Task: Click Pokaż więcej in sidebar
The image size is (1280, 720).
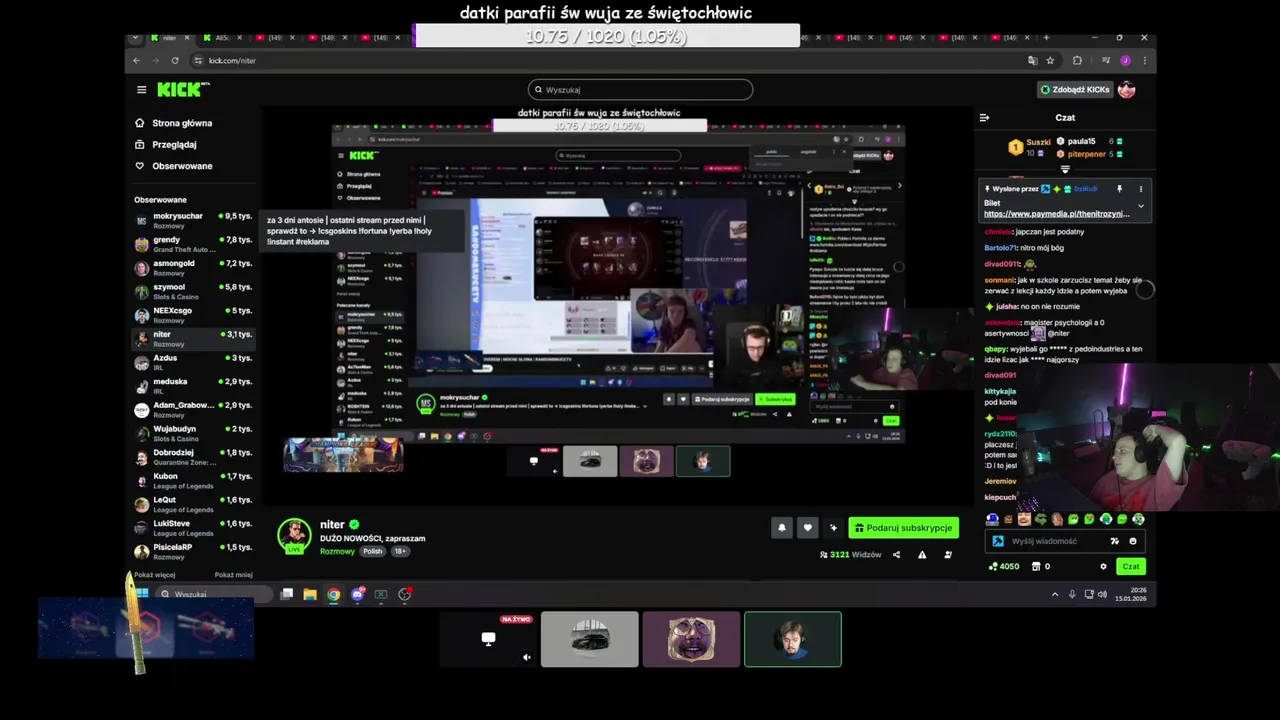Action: (154, 575)
